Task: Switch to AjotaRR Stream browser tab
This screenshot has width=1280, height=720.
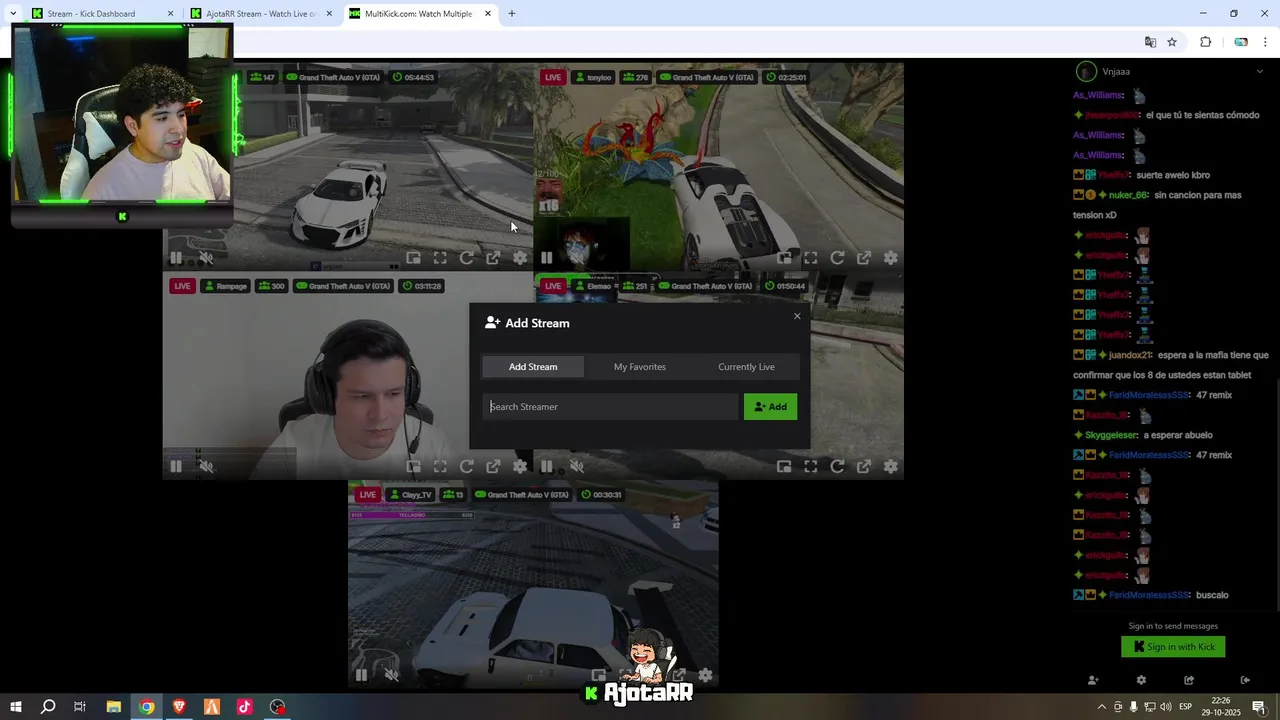Action: pyautogui.click(x=262, y=14)
